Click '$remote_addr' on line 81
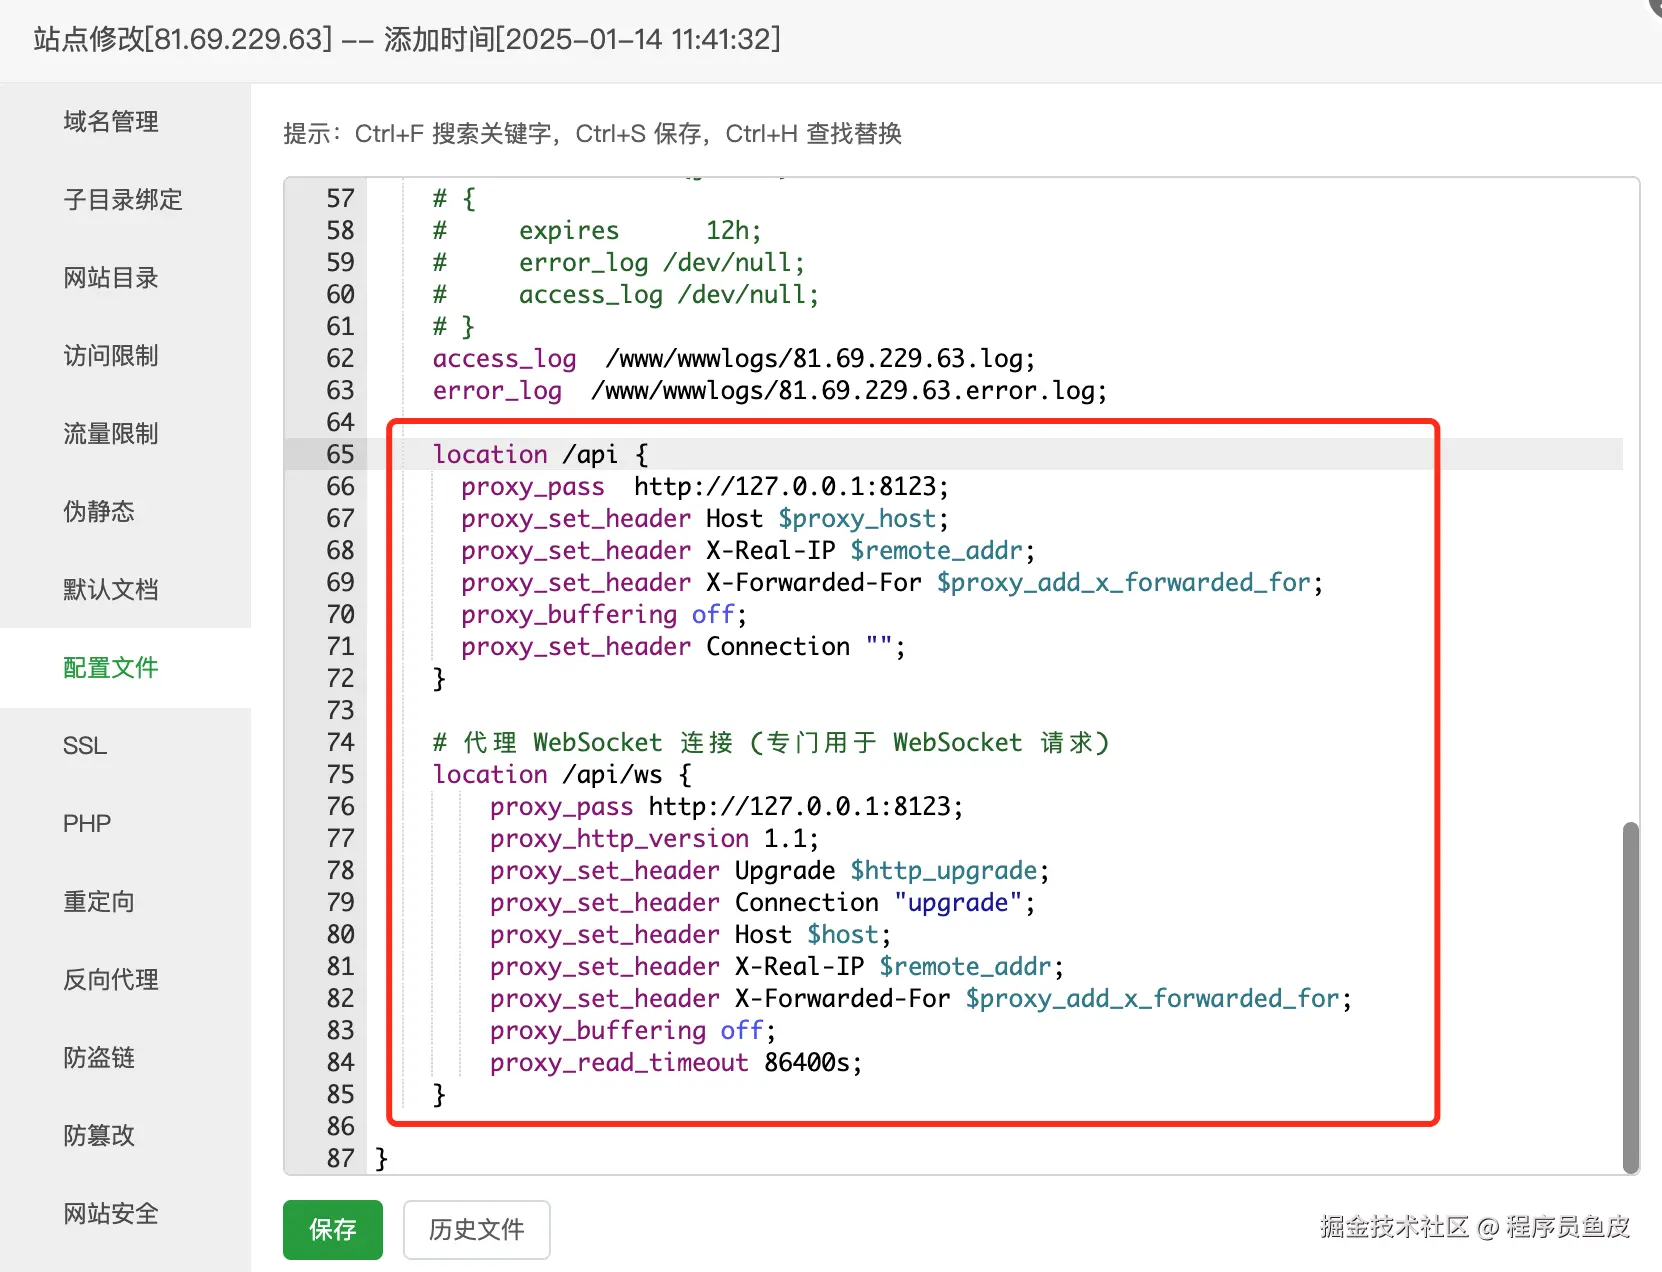1662x1272 pixels. 965,966
